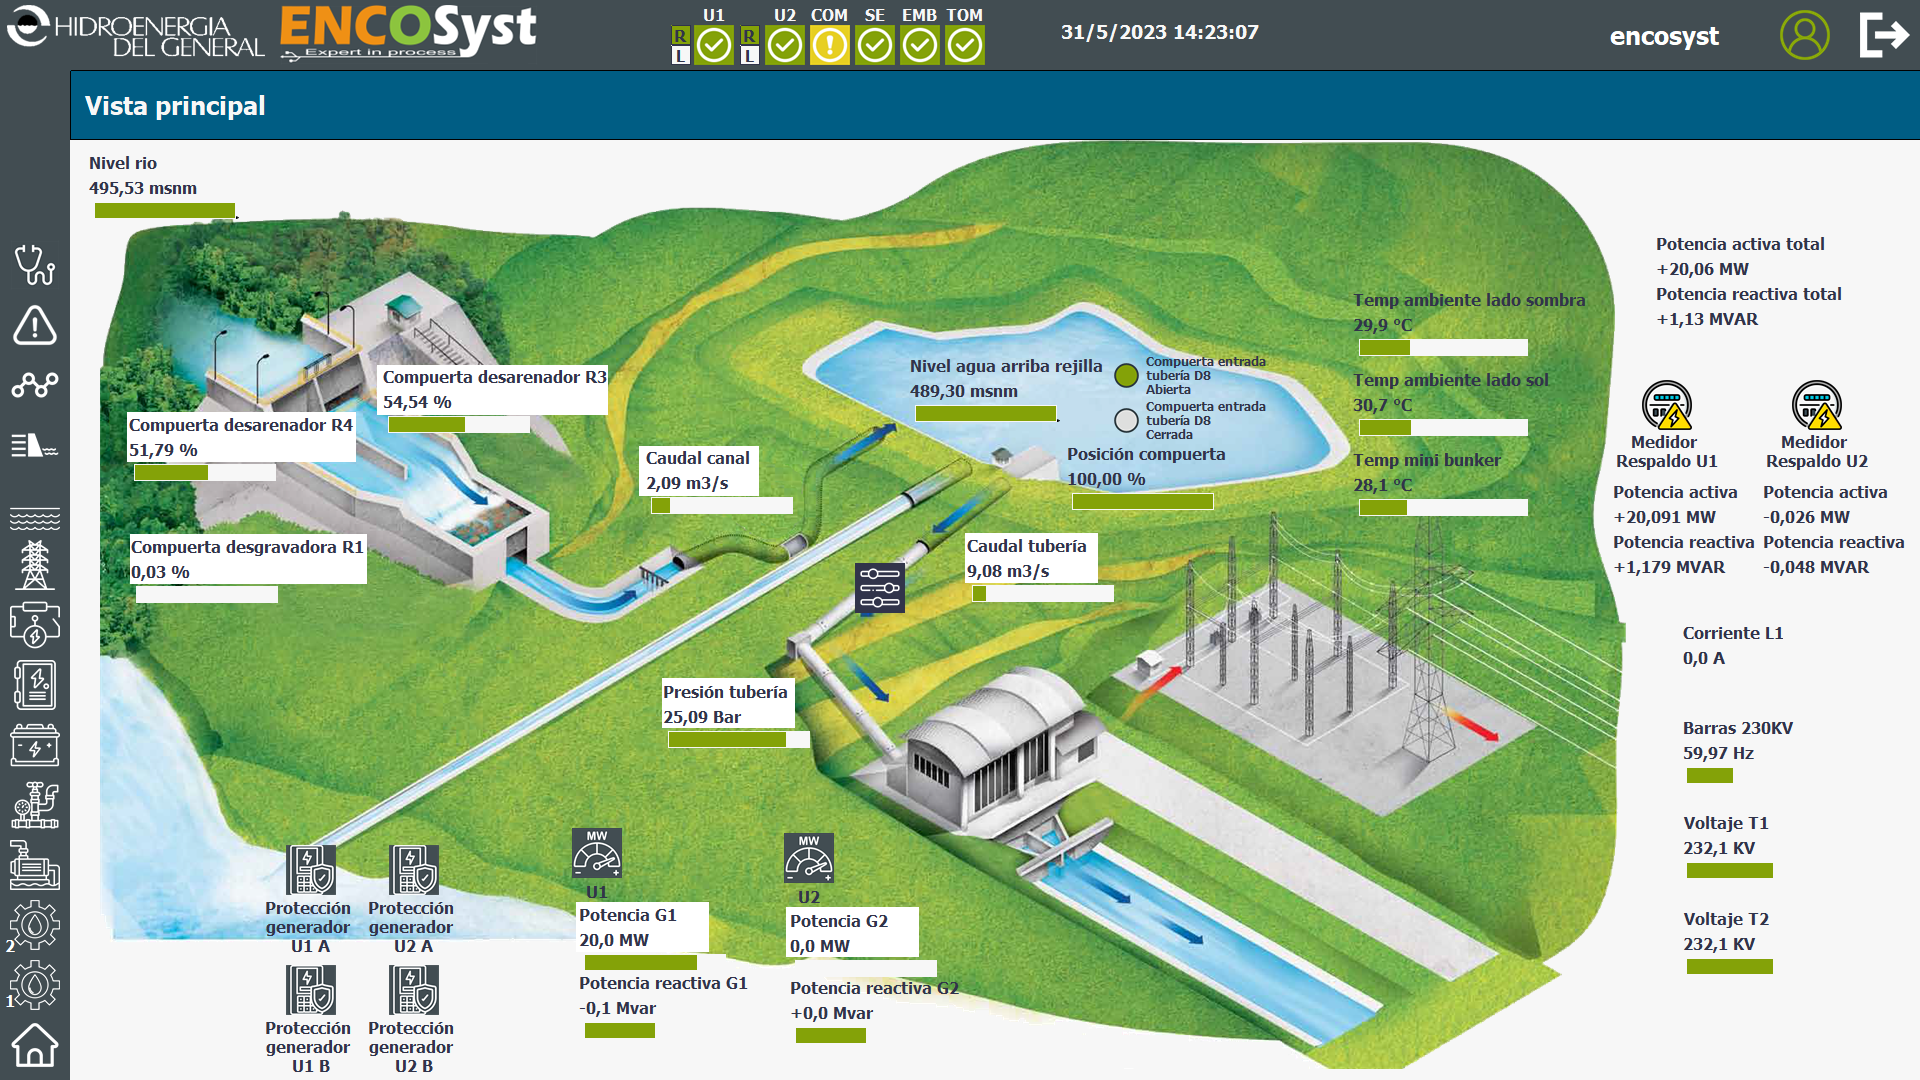The height and width of the screenshot is (1080, 1920).
Task: Click the U1 L local indicator
Action: 680,56
